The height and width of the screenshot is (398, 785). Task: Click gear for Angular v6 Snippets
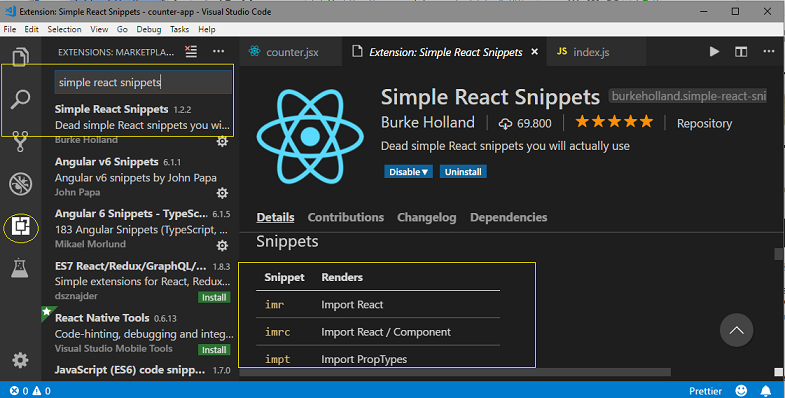[x=222, y=193]
